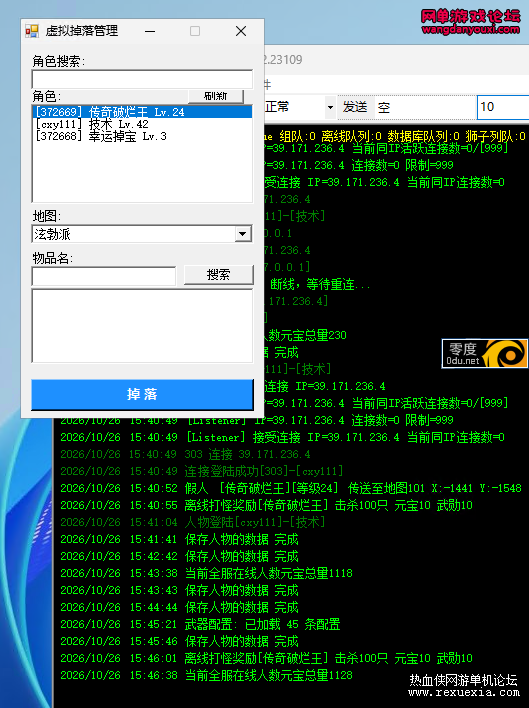Viewport: 529px width, 708px height.
Task: Click the 角色搜索 text field
Action: tap(142, 79)
